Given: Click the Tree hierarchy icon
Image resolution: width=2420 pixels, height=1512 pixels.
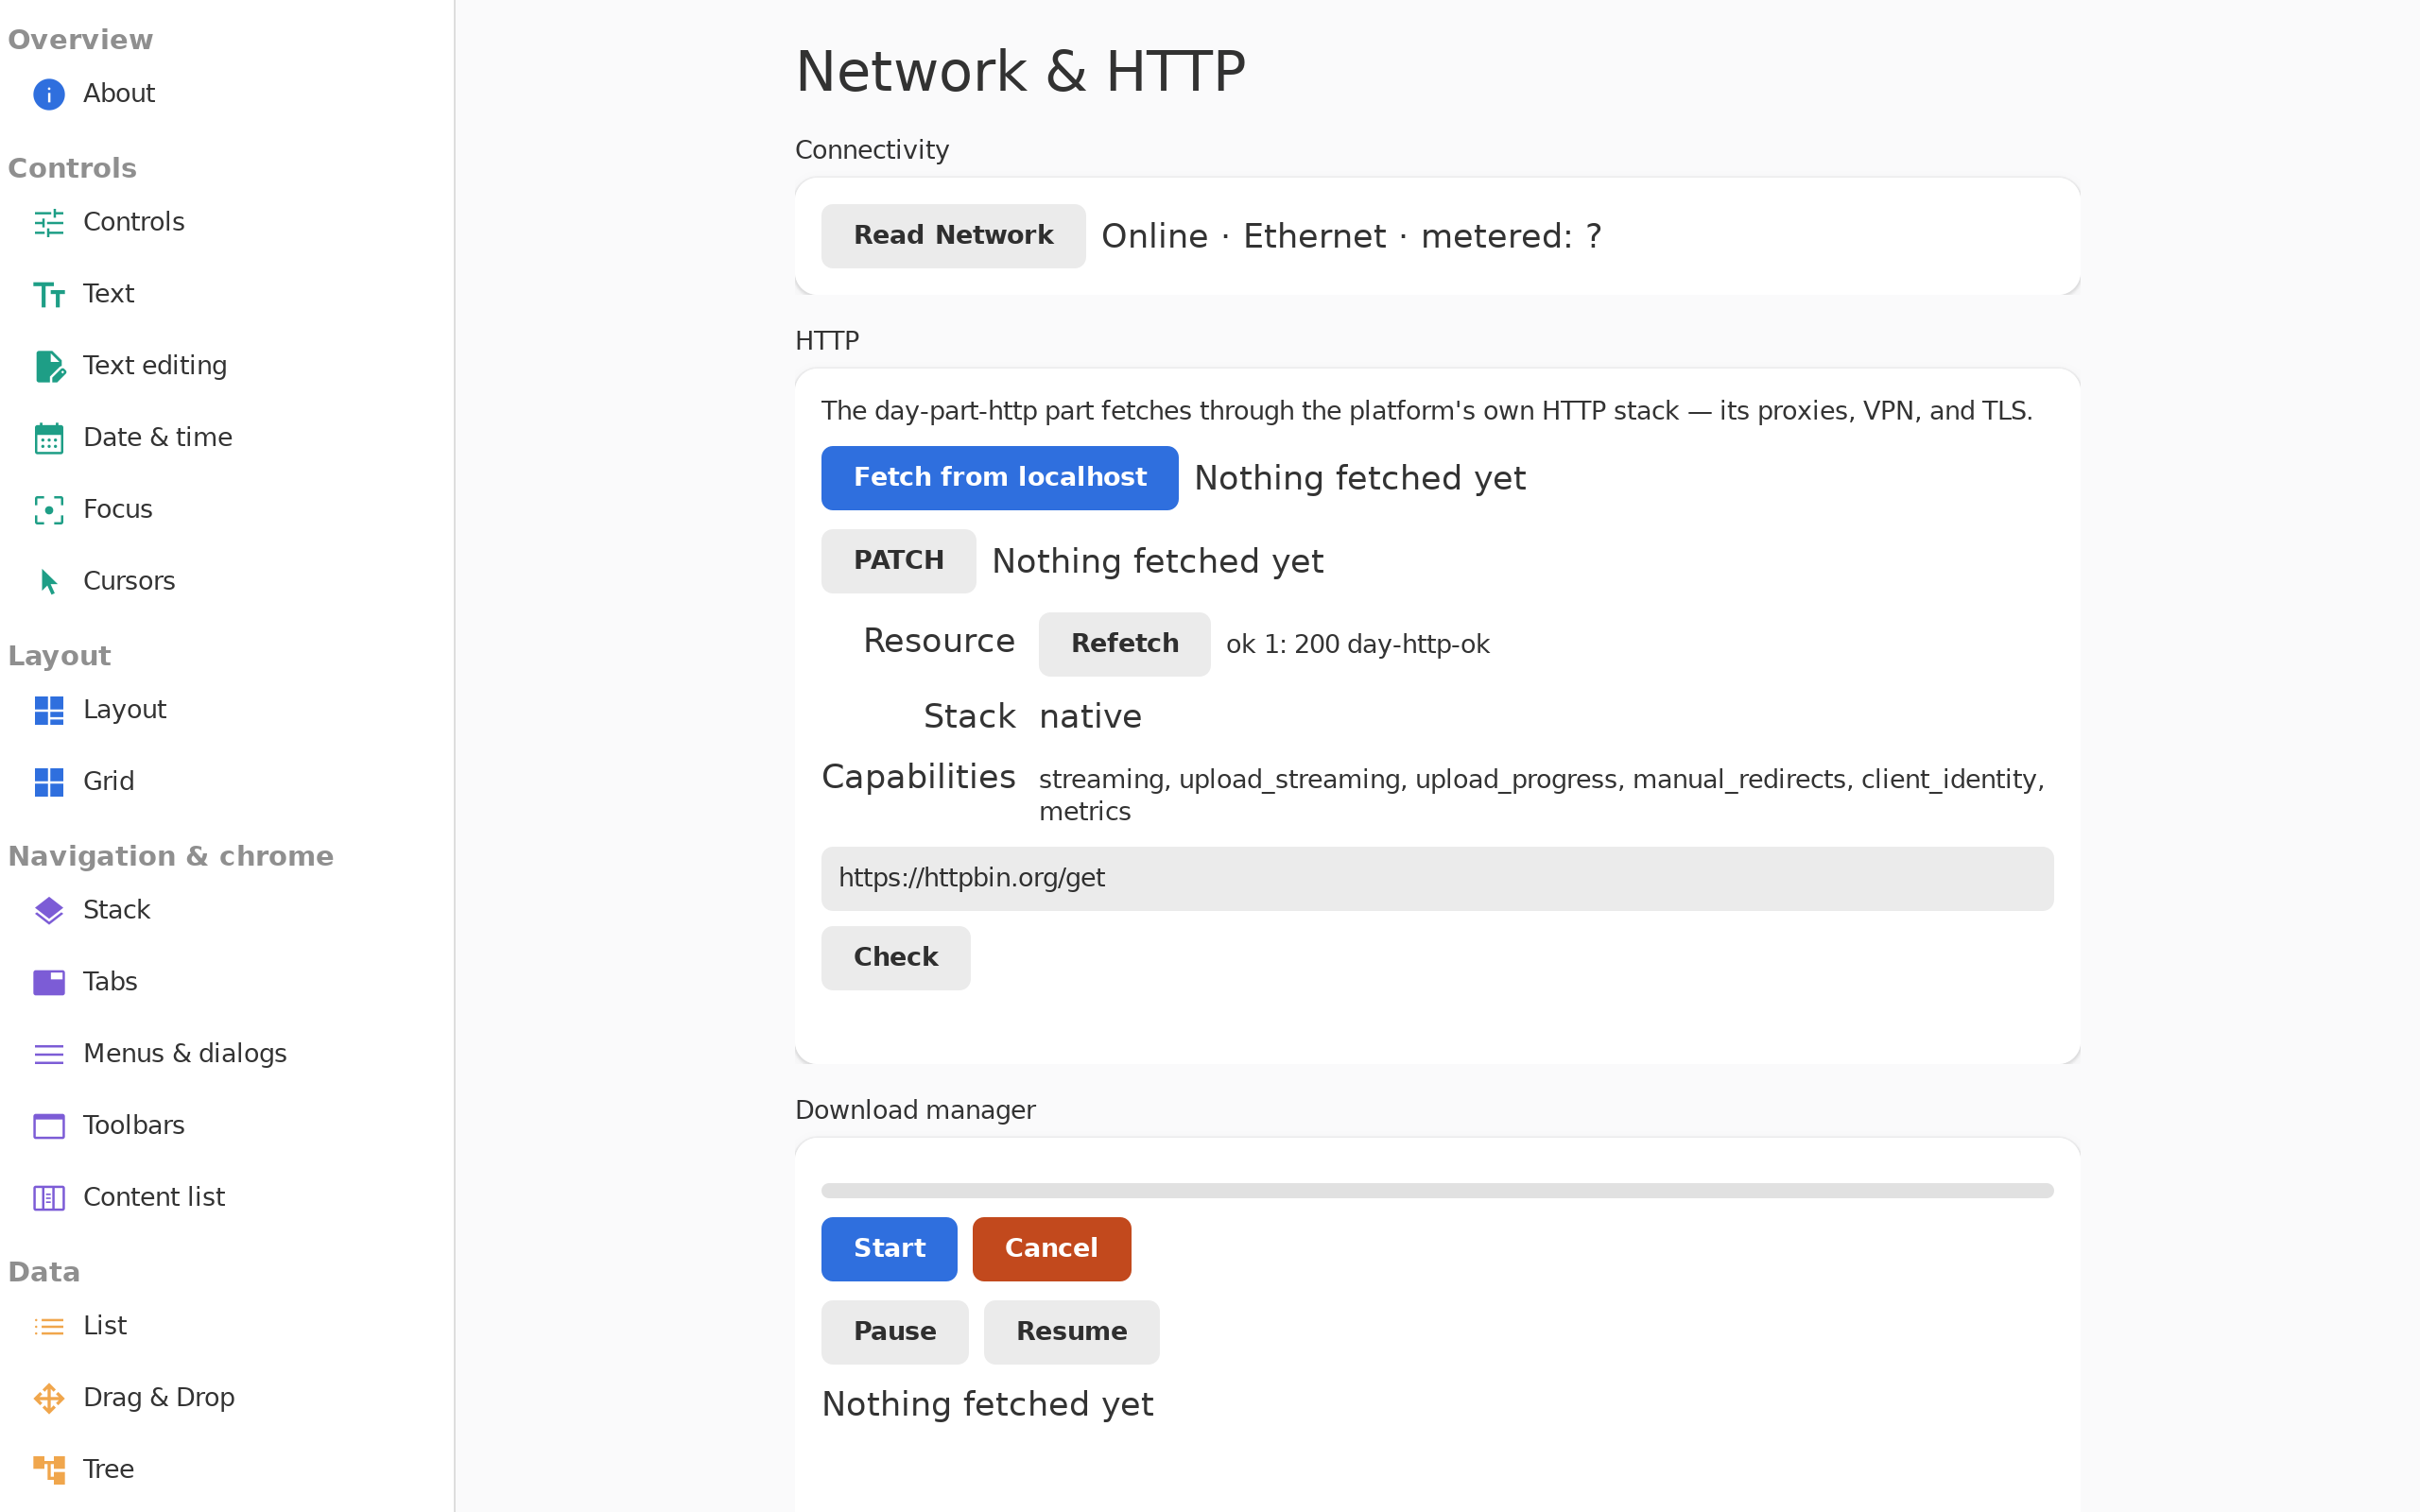Looking at the screenshot, I should tap(49, 1470).
